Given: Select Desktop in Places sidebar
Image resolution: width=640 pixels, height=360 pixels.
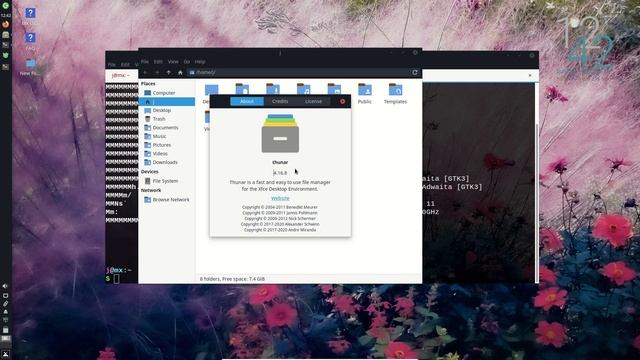Looking at the screenshot, I should tap(167, 110).
